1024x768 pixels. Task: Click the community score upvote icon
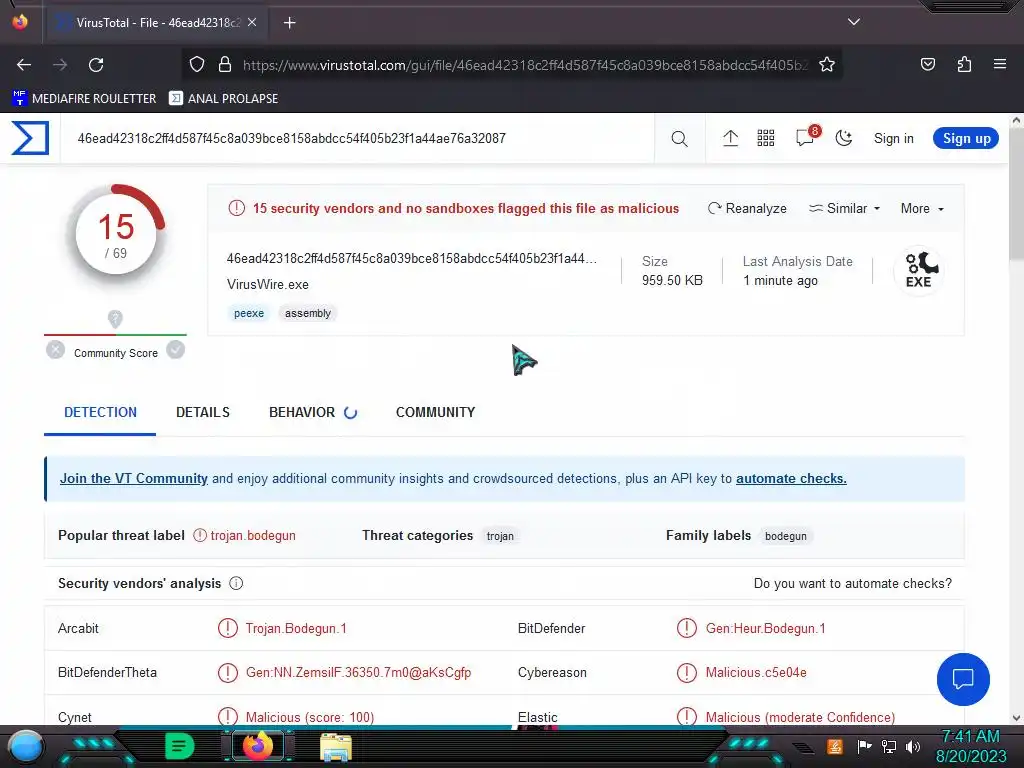click(x=175, y=350)
